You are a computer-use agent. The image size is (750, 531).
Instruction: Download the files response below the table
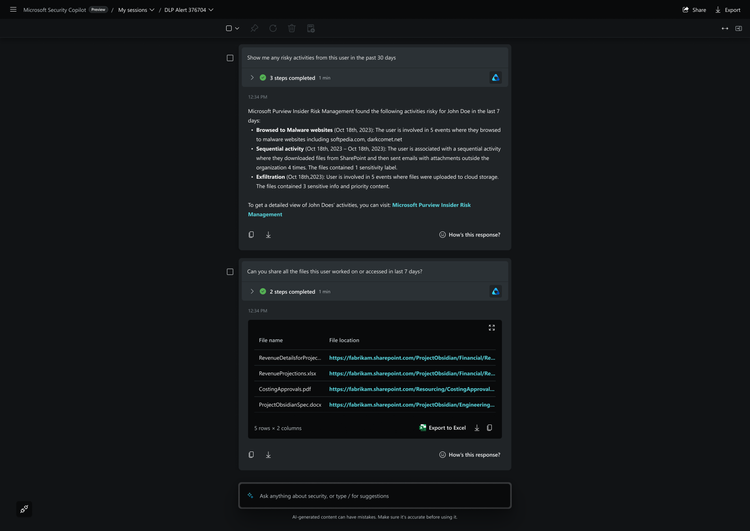pos(268,455)
